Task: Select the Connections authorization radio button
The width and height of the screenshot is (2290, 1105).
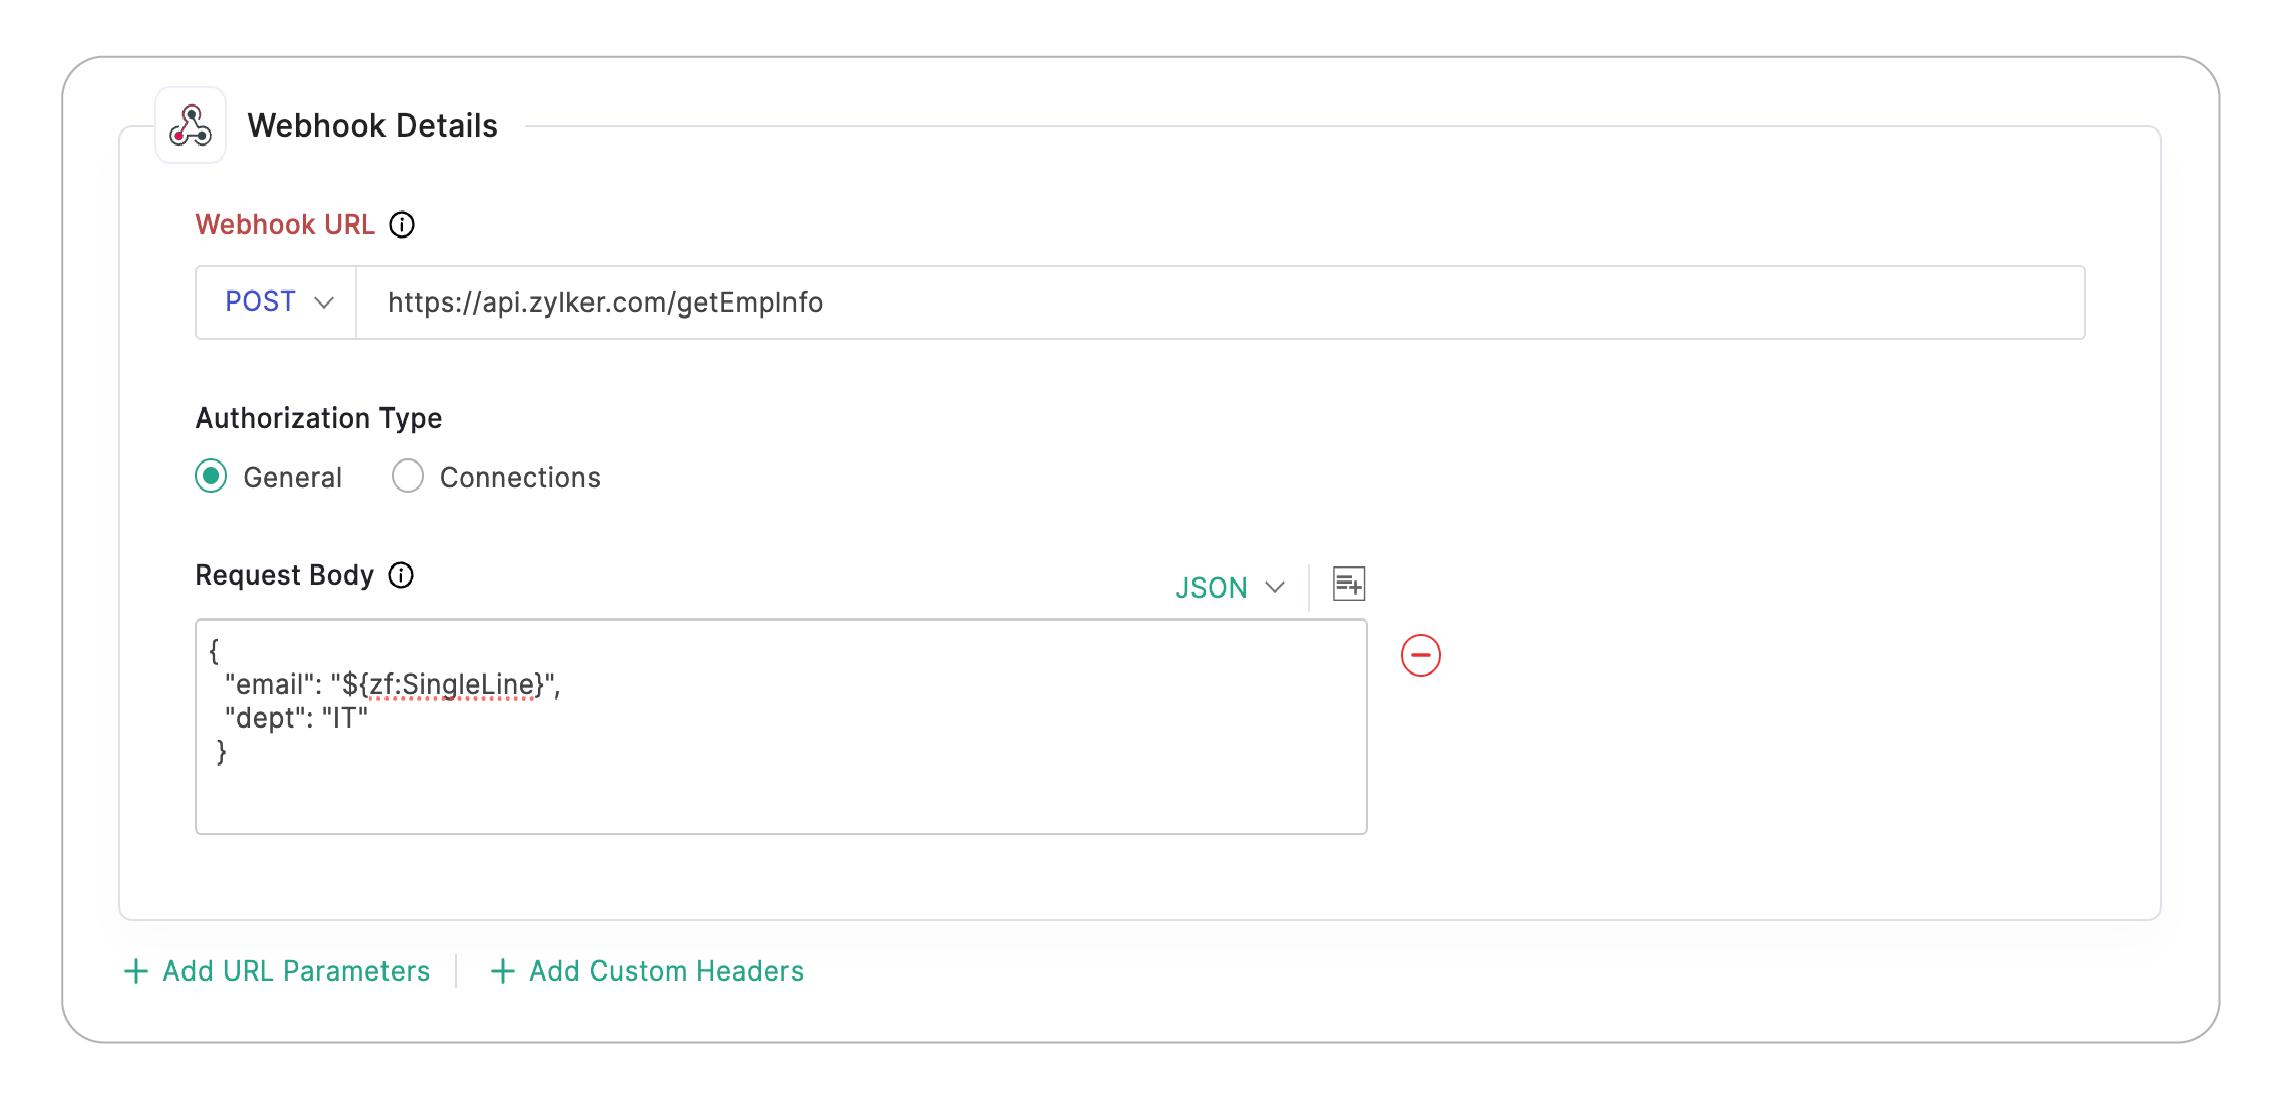Action: (x=408, y=477)
